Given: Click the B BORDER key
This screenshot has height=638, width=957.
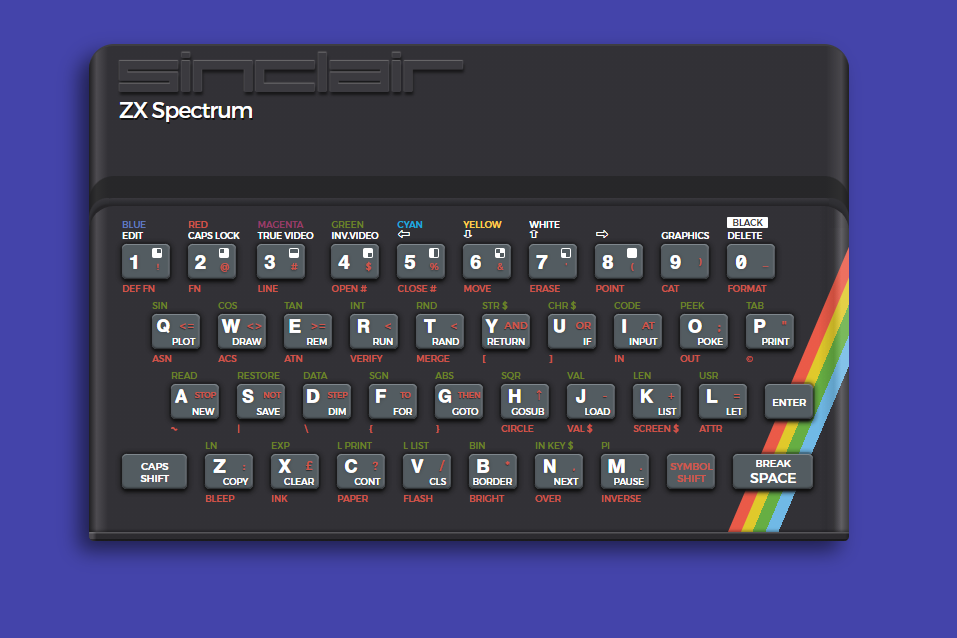Looking at the screenshot, I should coord(492,472).
